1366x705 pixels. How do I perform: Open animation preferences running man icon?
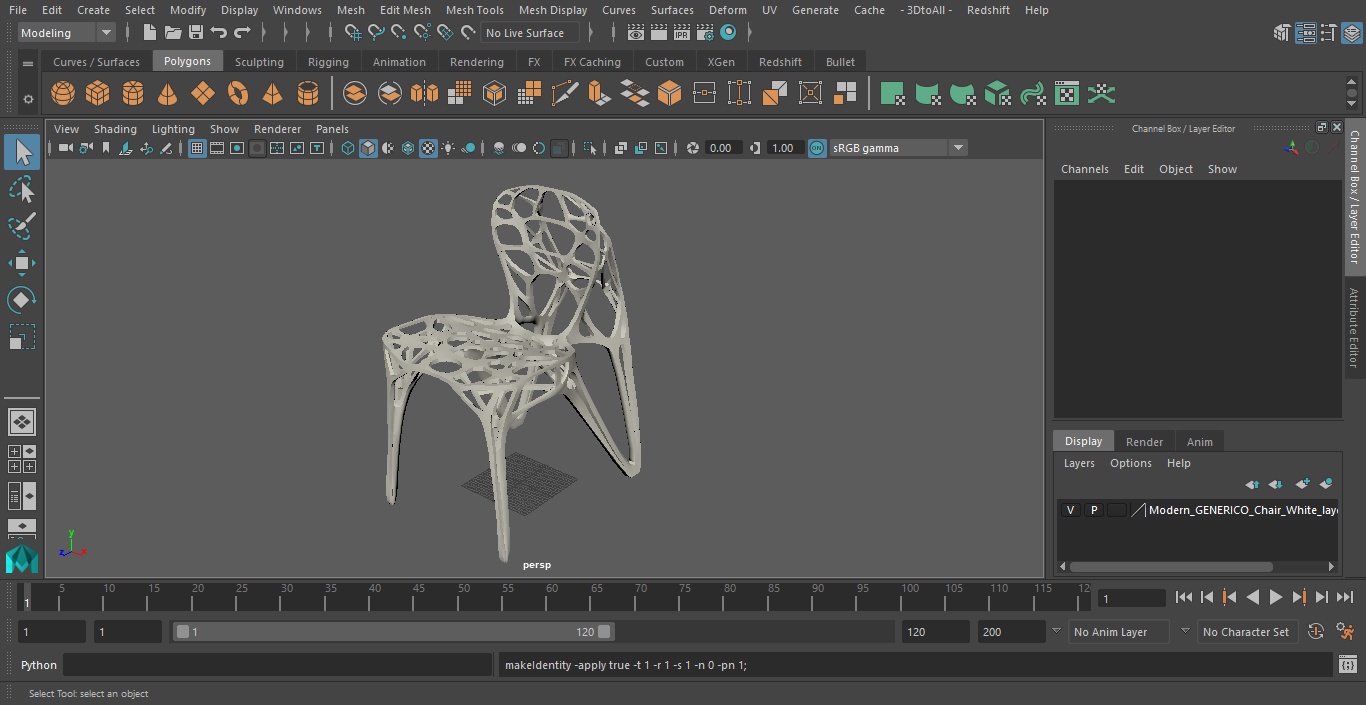1345,632
